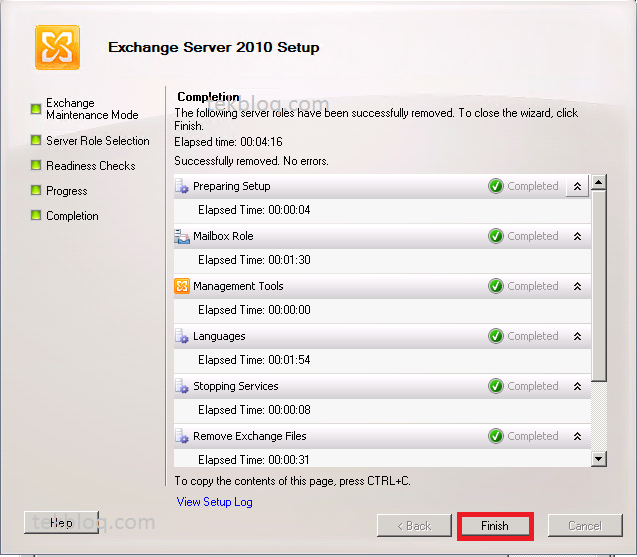Click green square beside Progress step
637x557 pixels.
[36, 190]
